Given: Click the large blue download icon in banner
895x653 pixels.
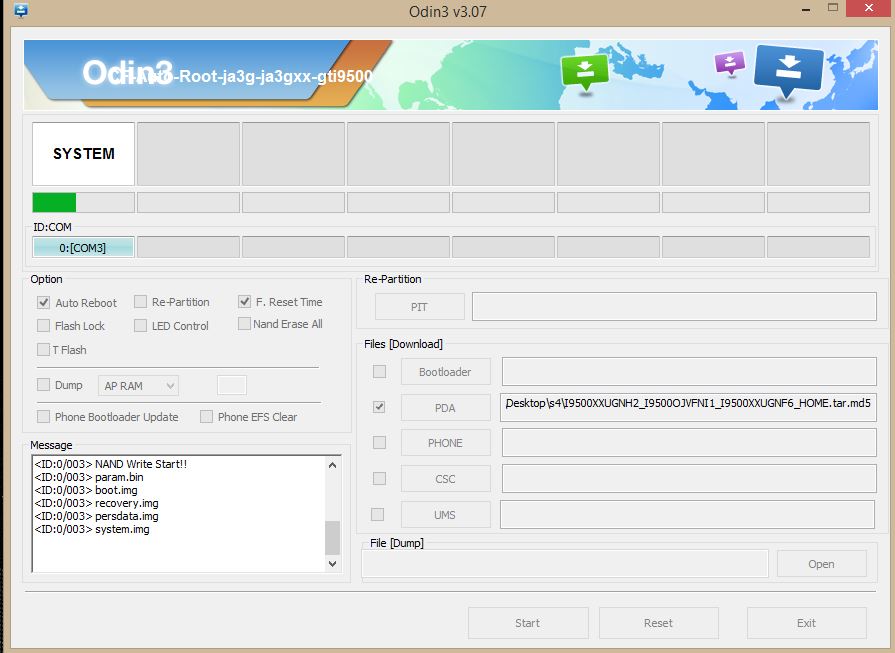Looking at the screenshot, I should coord(788,71).
